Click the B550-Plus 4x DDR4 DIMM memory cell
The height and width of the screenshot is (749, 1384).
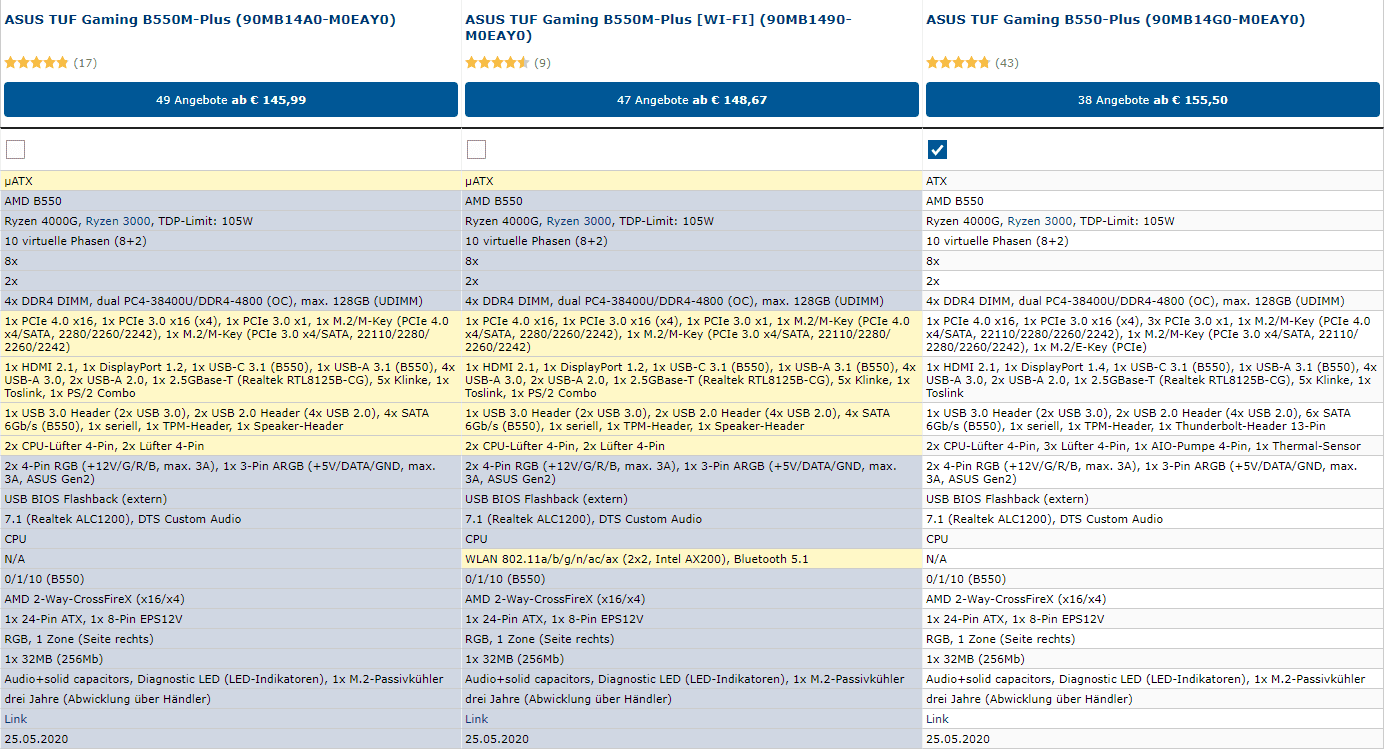tap(1153, 301)
